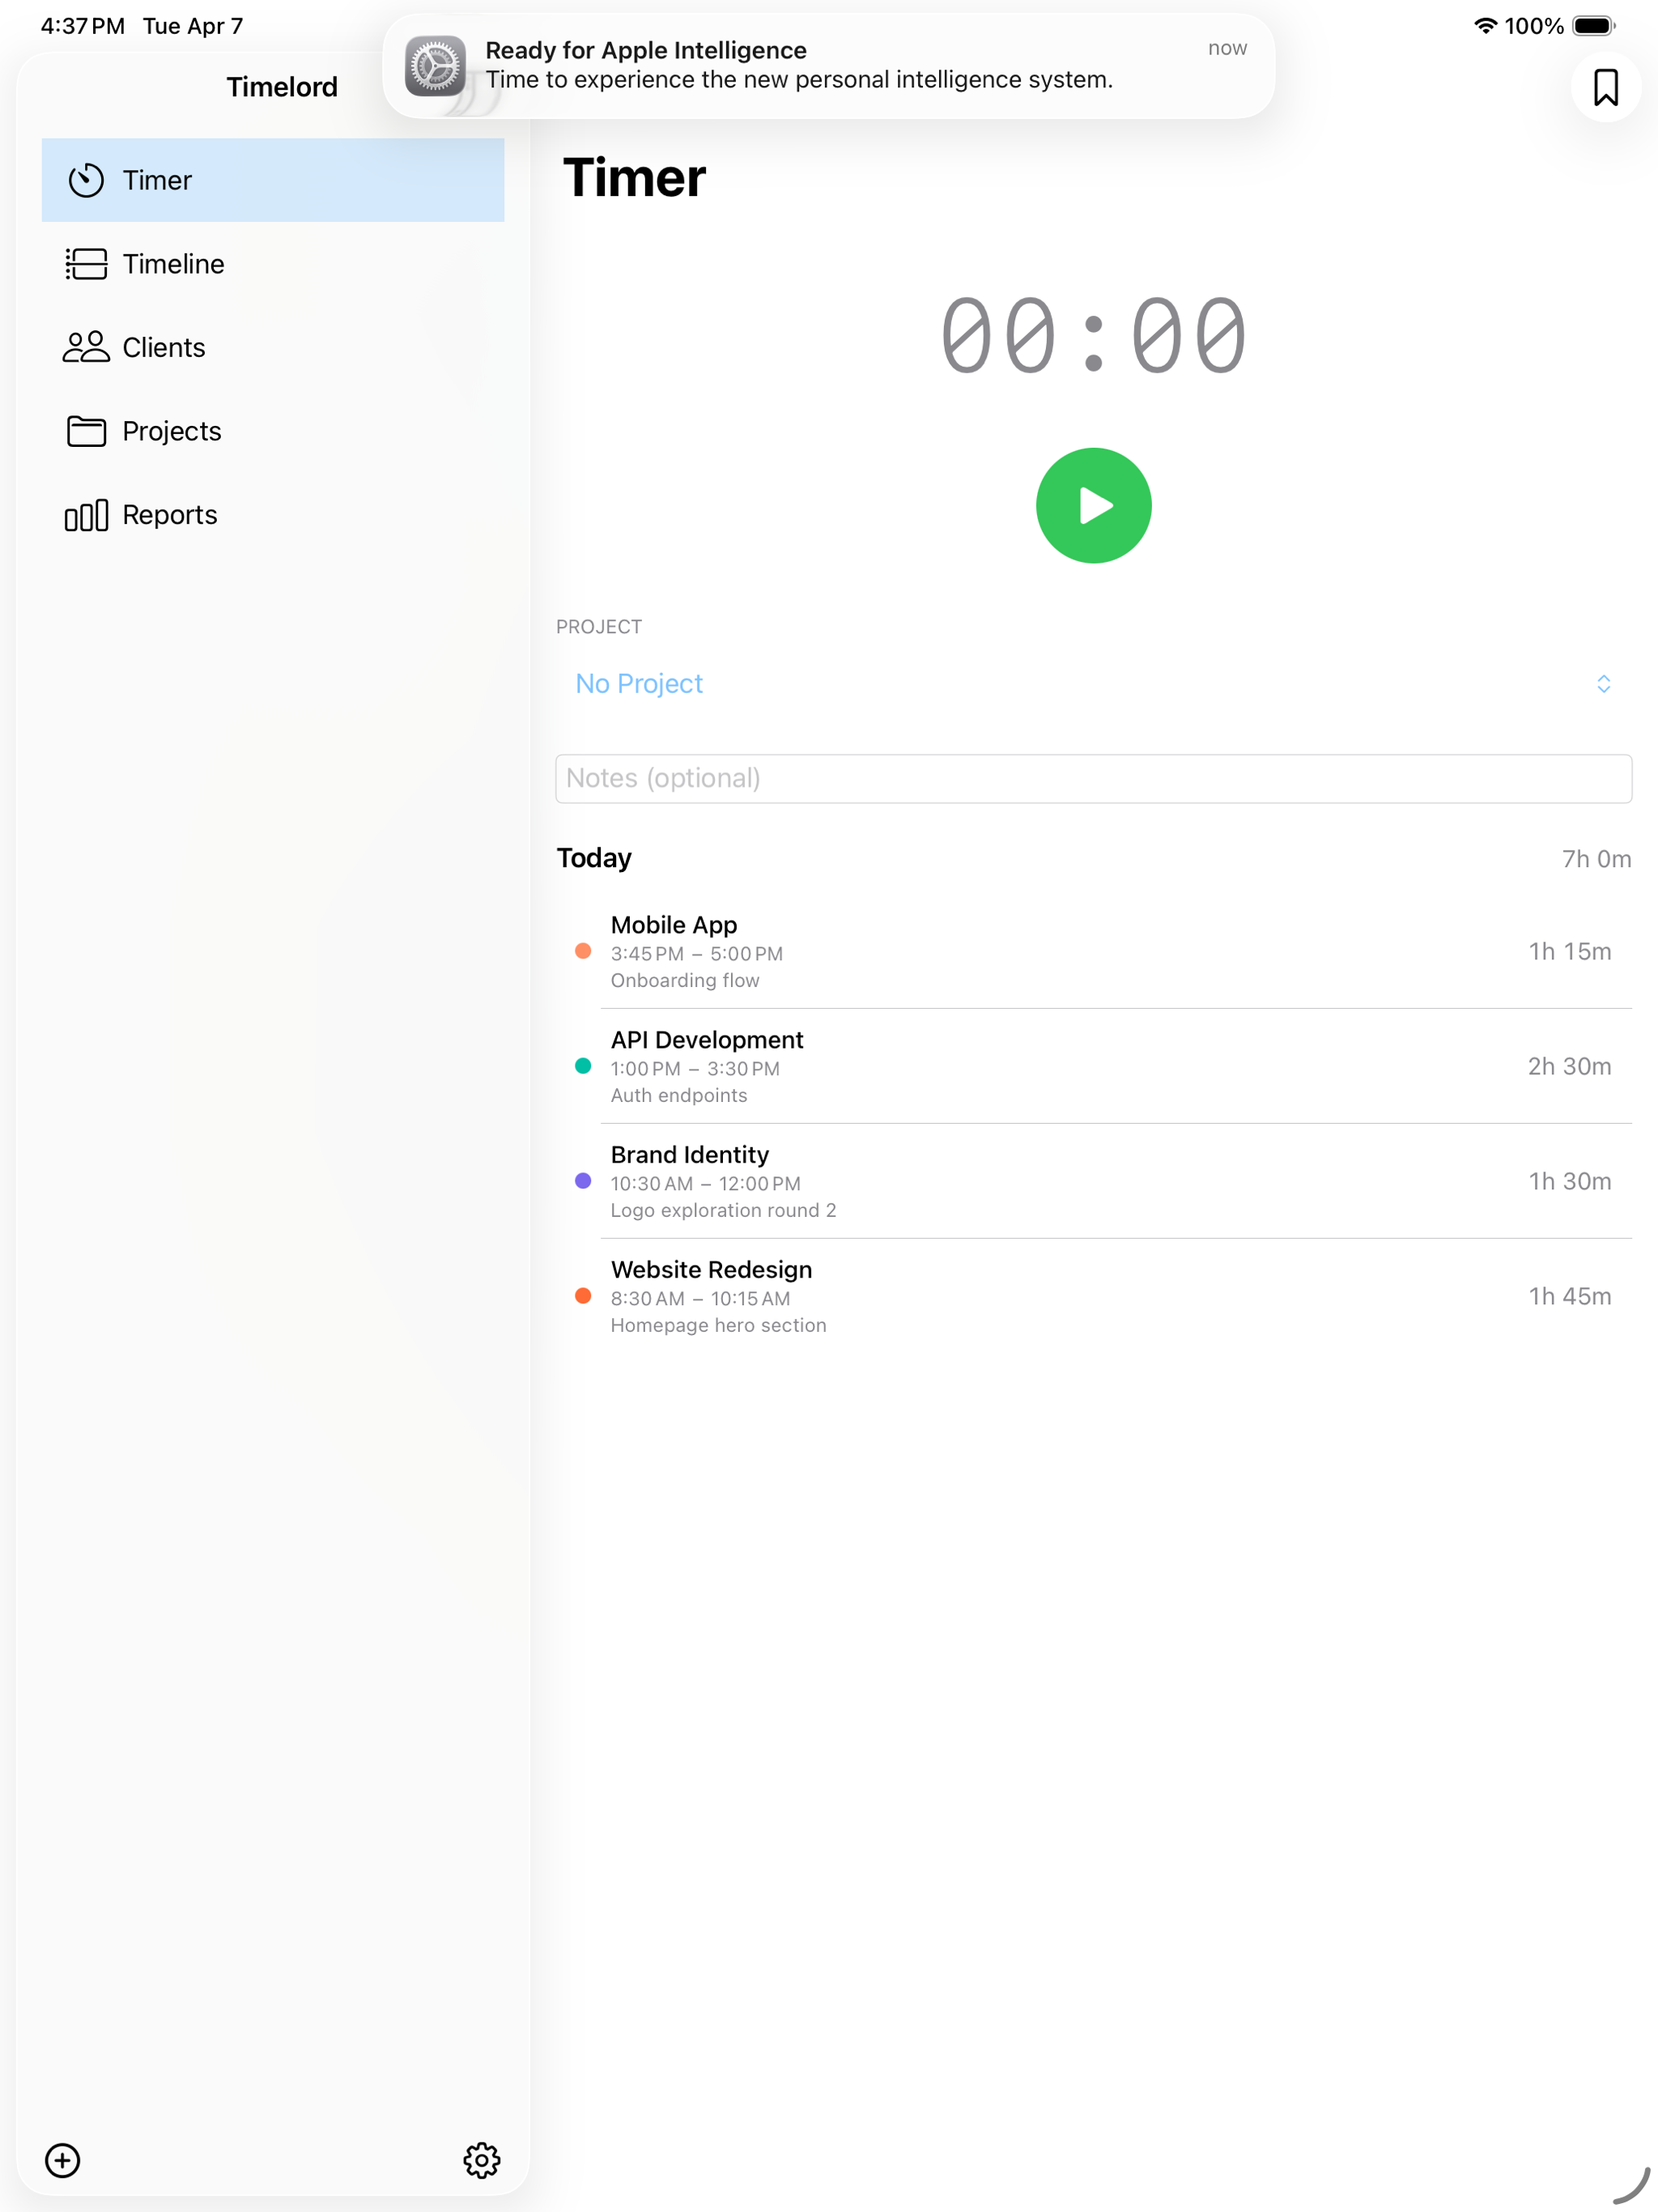
Task: Open settings with the gear icon
Action: (x=481, y=2160)
